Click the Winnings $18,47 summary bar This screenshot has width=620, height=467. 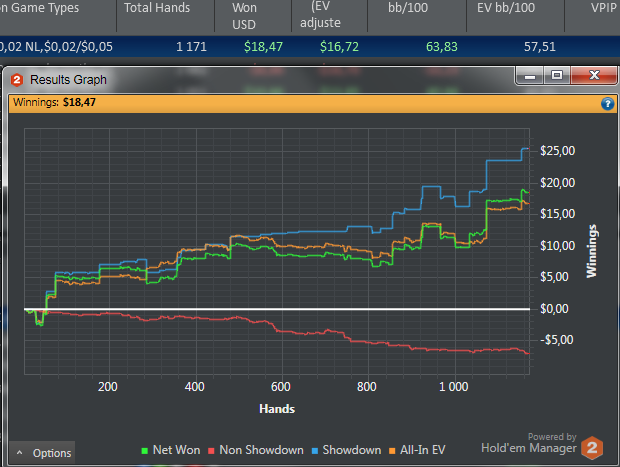point(312,104)
